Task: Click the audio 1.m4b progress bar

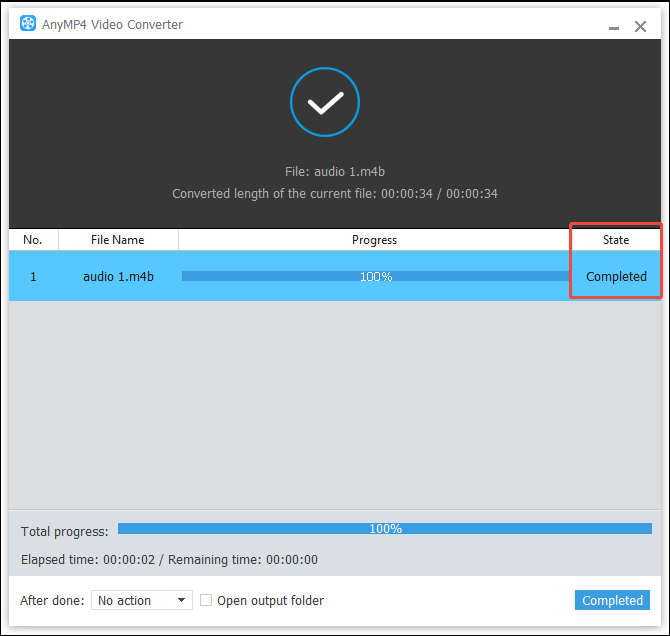Action: tap(376, 276)
